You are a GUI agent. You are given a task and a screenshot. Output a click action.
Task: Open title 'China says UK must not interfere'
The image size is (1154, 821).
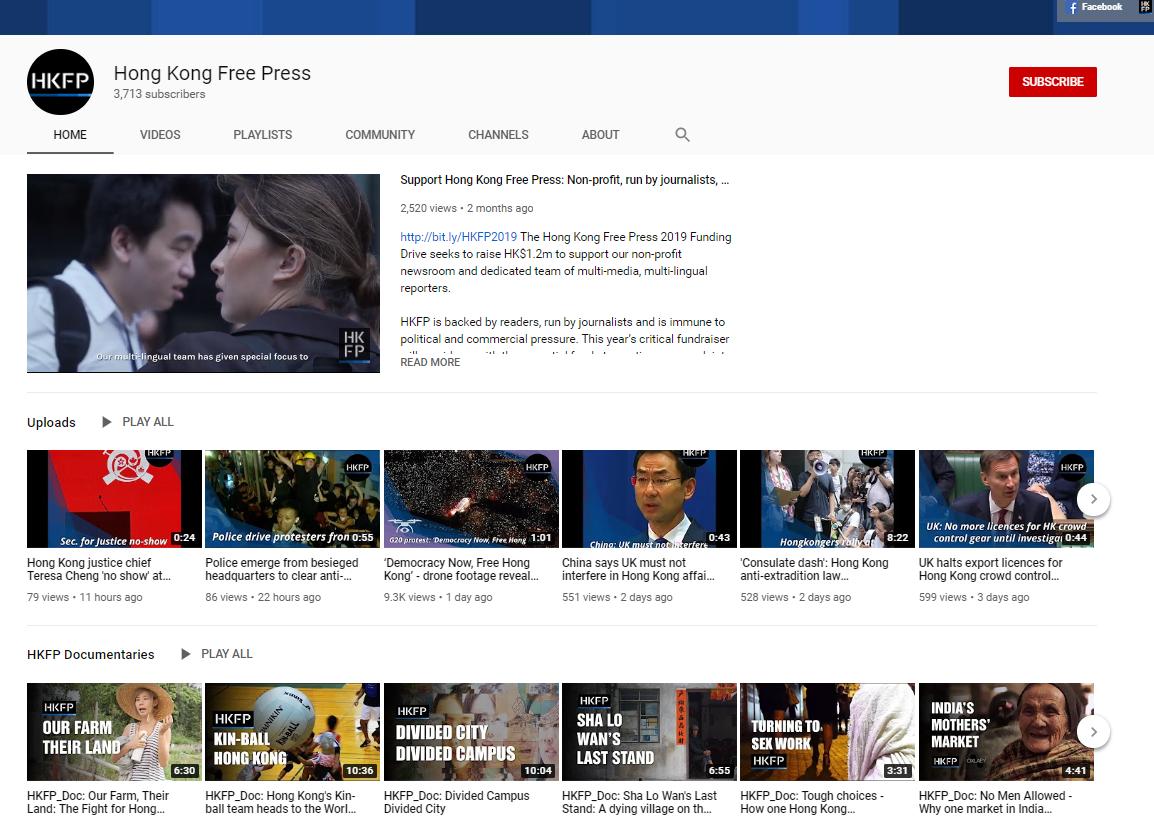tap(638, 569)
